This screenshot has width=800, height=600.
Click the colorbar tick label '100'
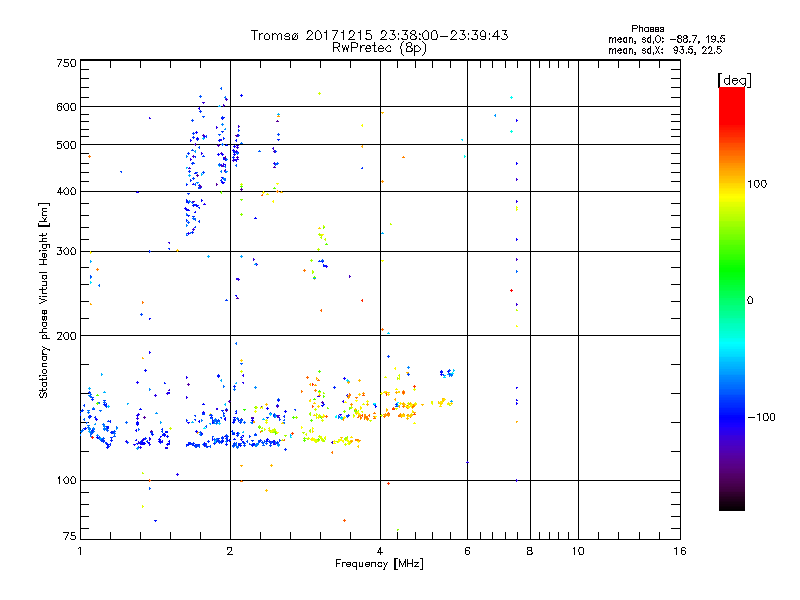coord(757,184)
